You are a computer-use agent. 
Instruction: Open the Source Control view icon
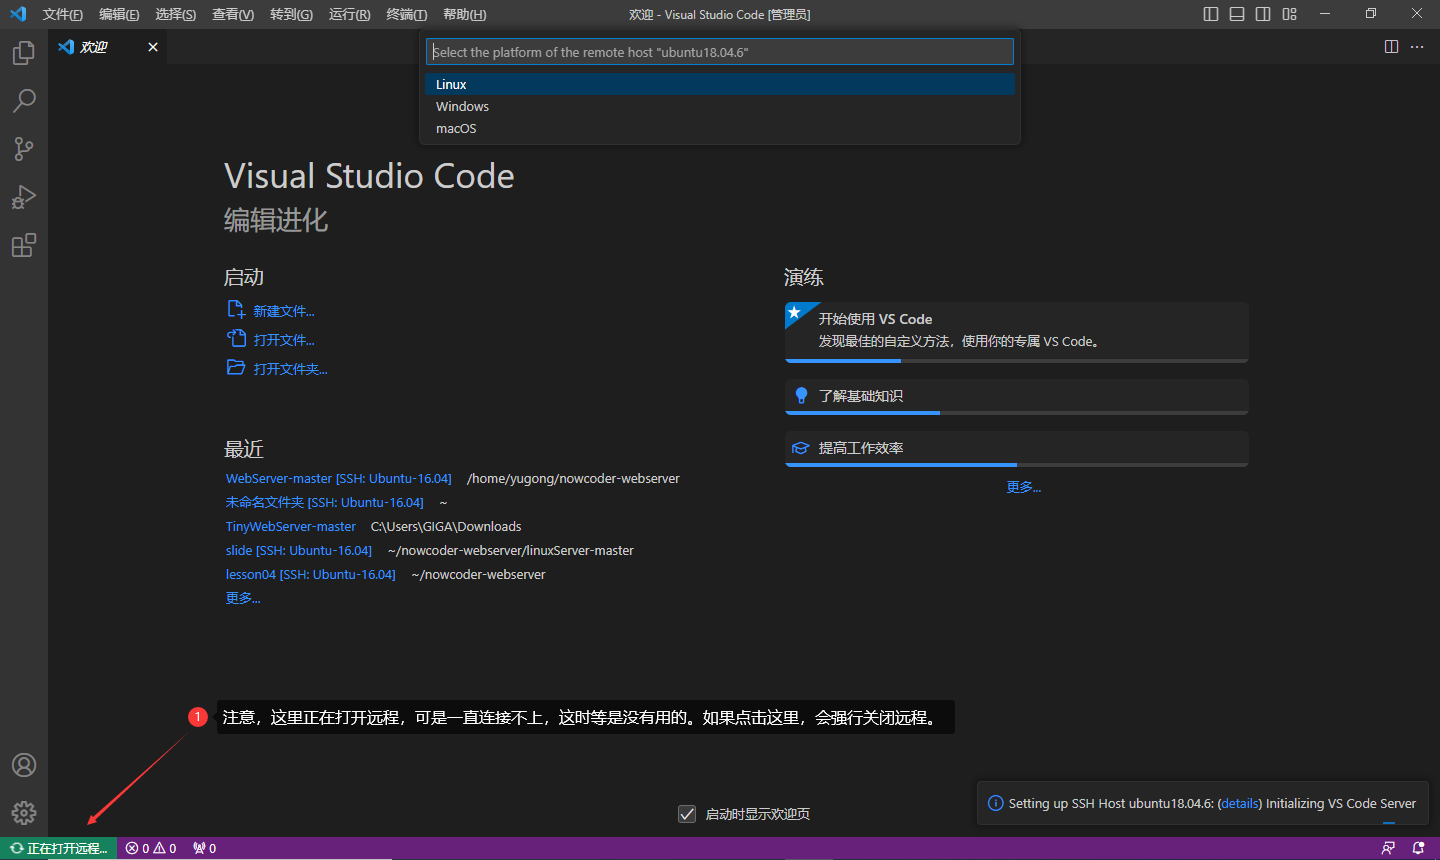pos(24,149)
